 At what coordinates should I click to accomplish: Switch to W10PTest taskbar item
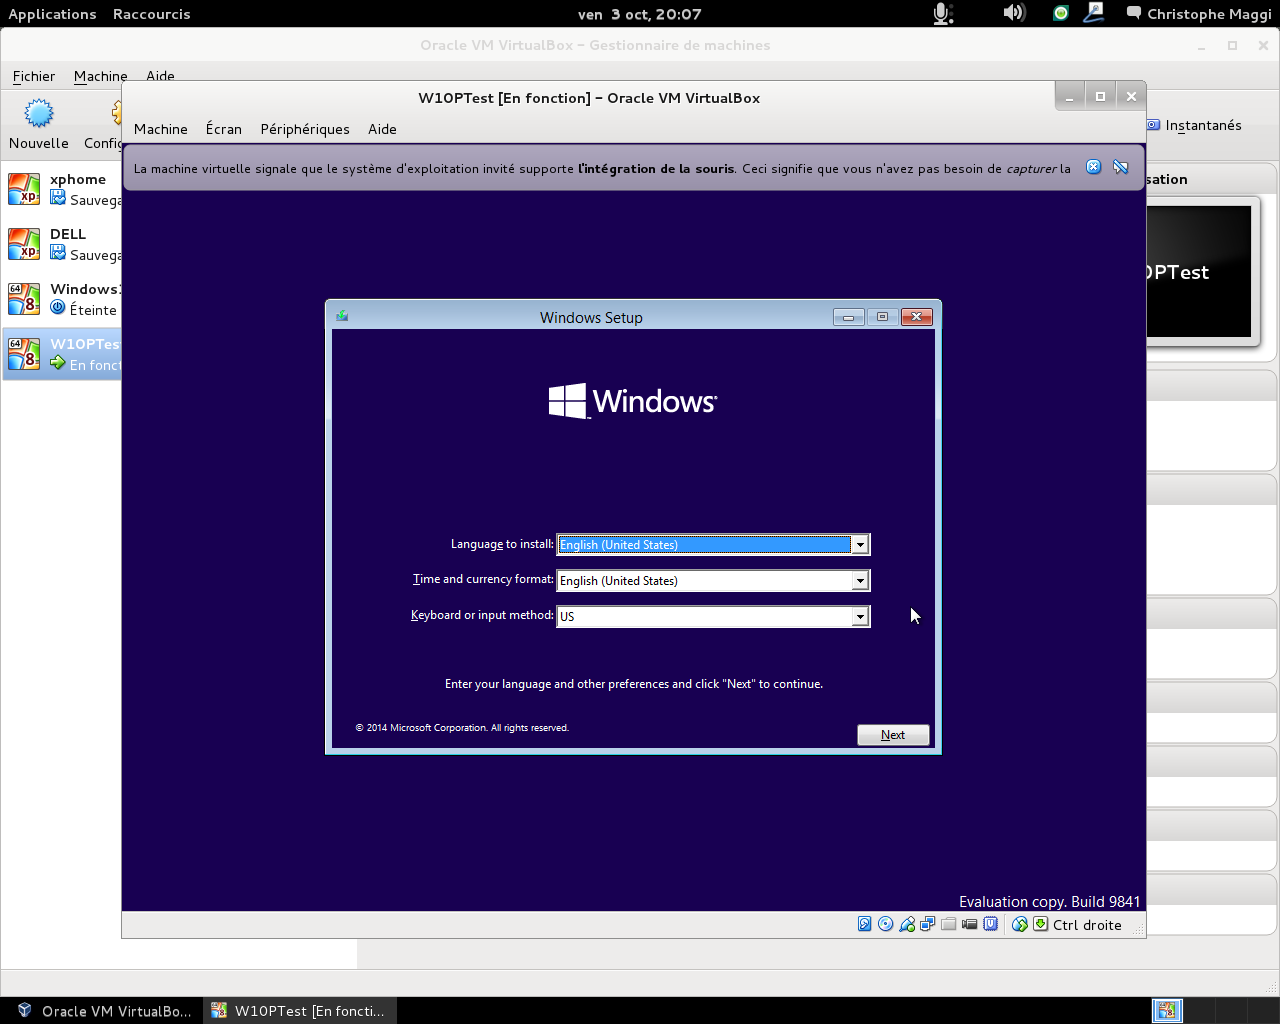pyautogui.click(x=300, y=1011)
